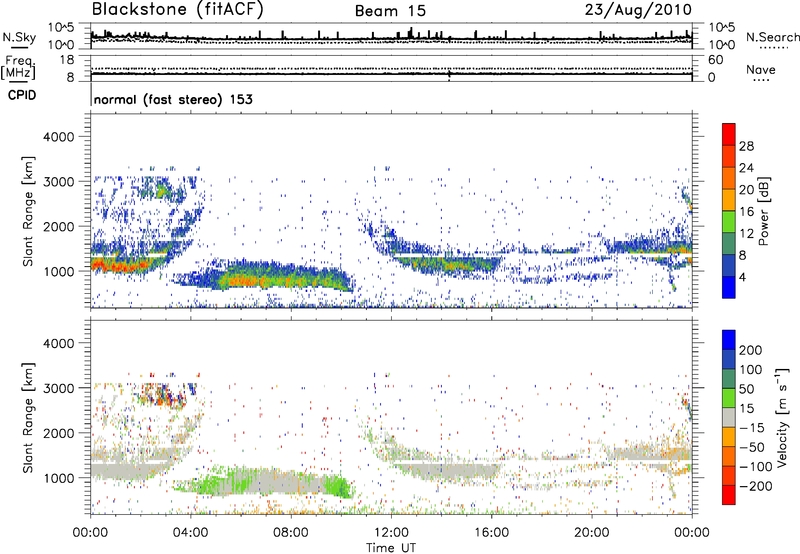
Task: Click the "60" tick on the Nave axis
Action: pos(715,60)
